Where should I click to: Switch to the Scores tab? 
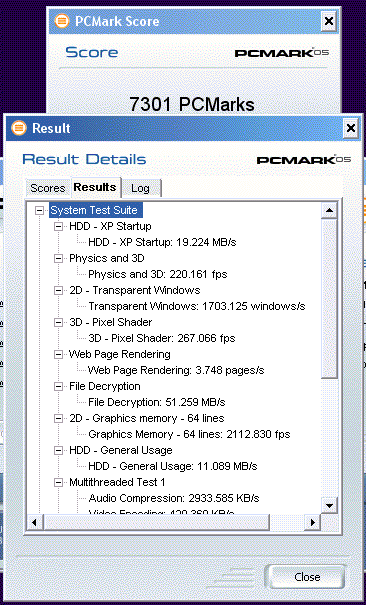48,188
